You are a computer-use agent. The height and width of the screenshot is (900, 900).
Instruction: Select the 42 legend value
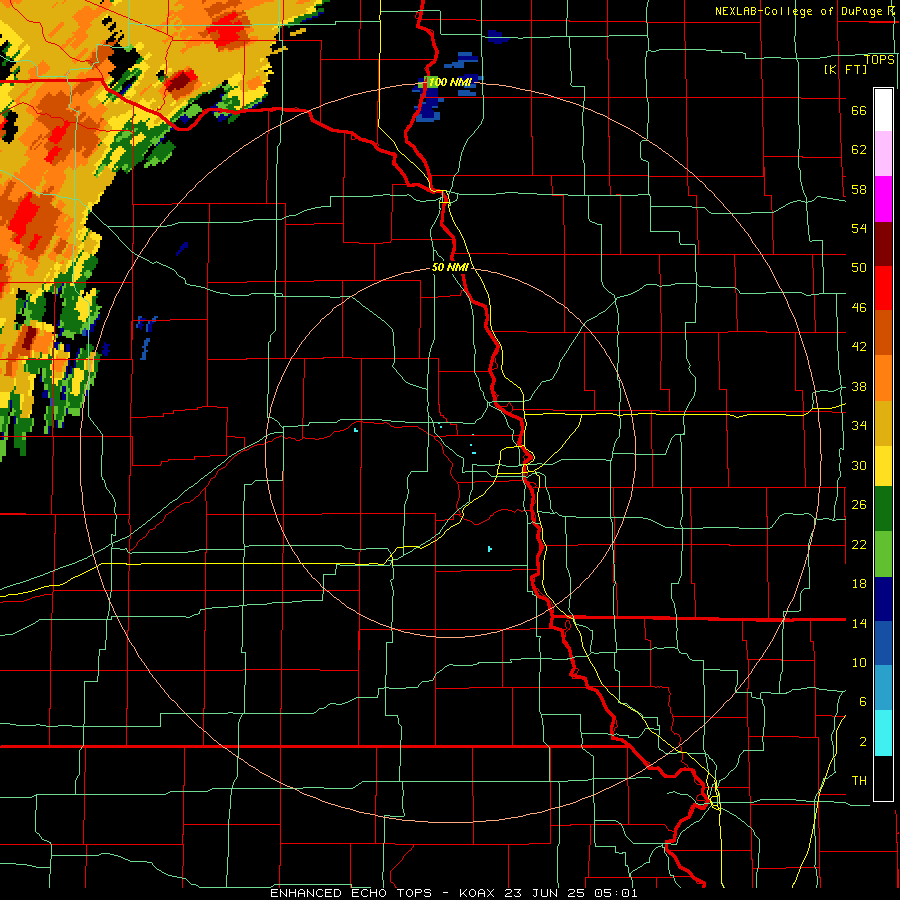(x=859, y=347)
